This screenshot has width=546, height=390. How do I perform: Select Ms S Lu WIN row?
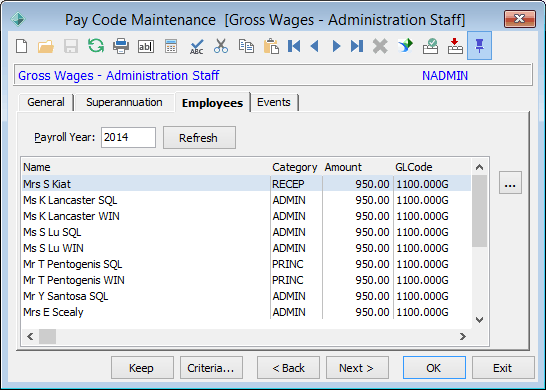246,248
